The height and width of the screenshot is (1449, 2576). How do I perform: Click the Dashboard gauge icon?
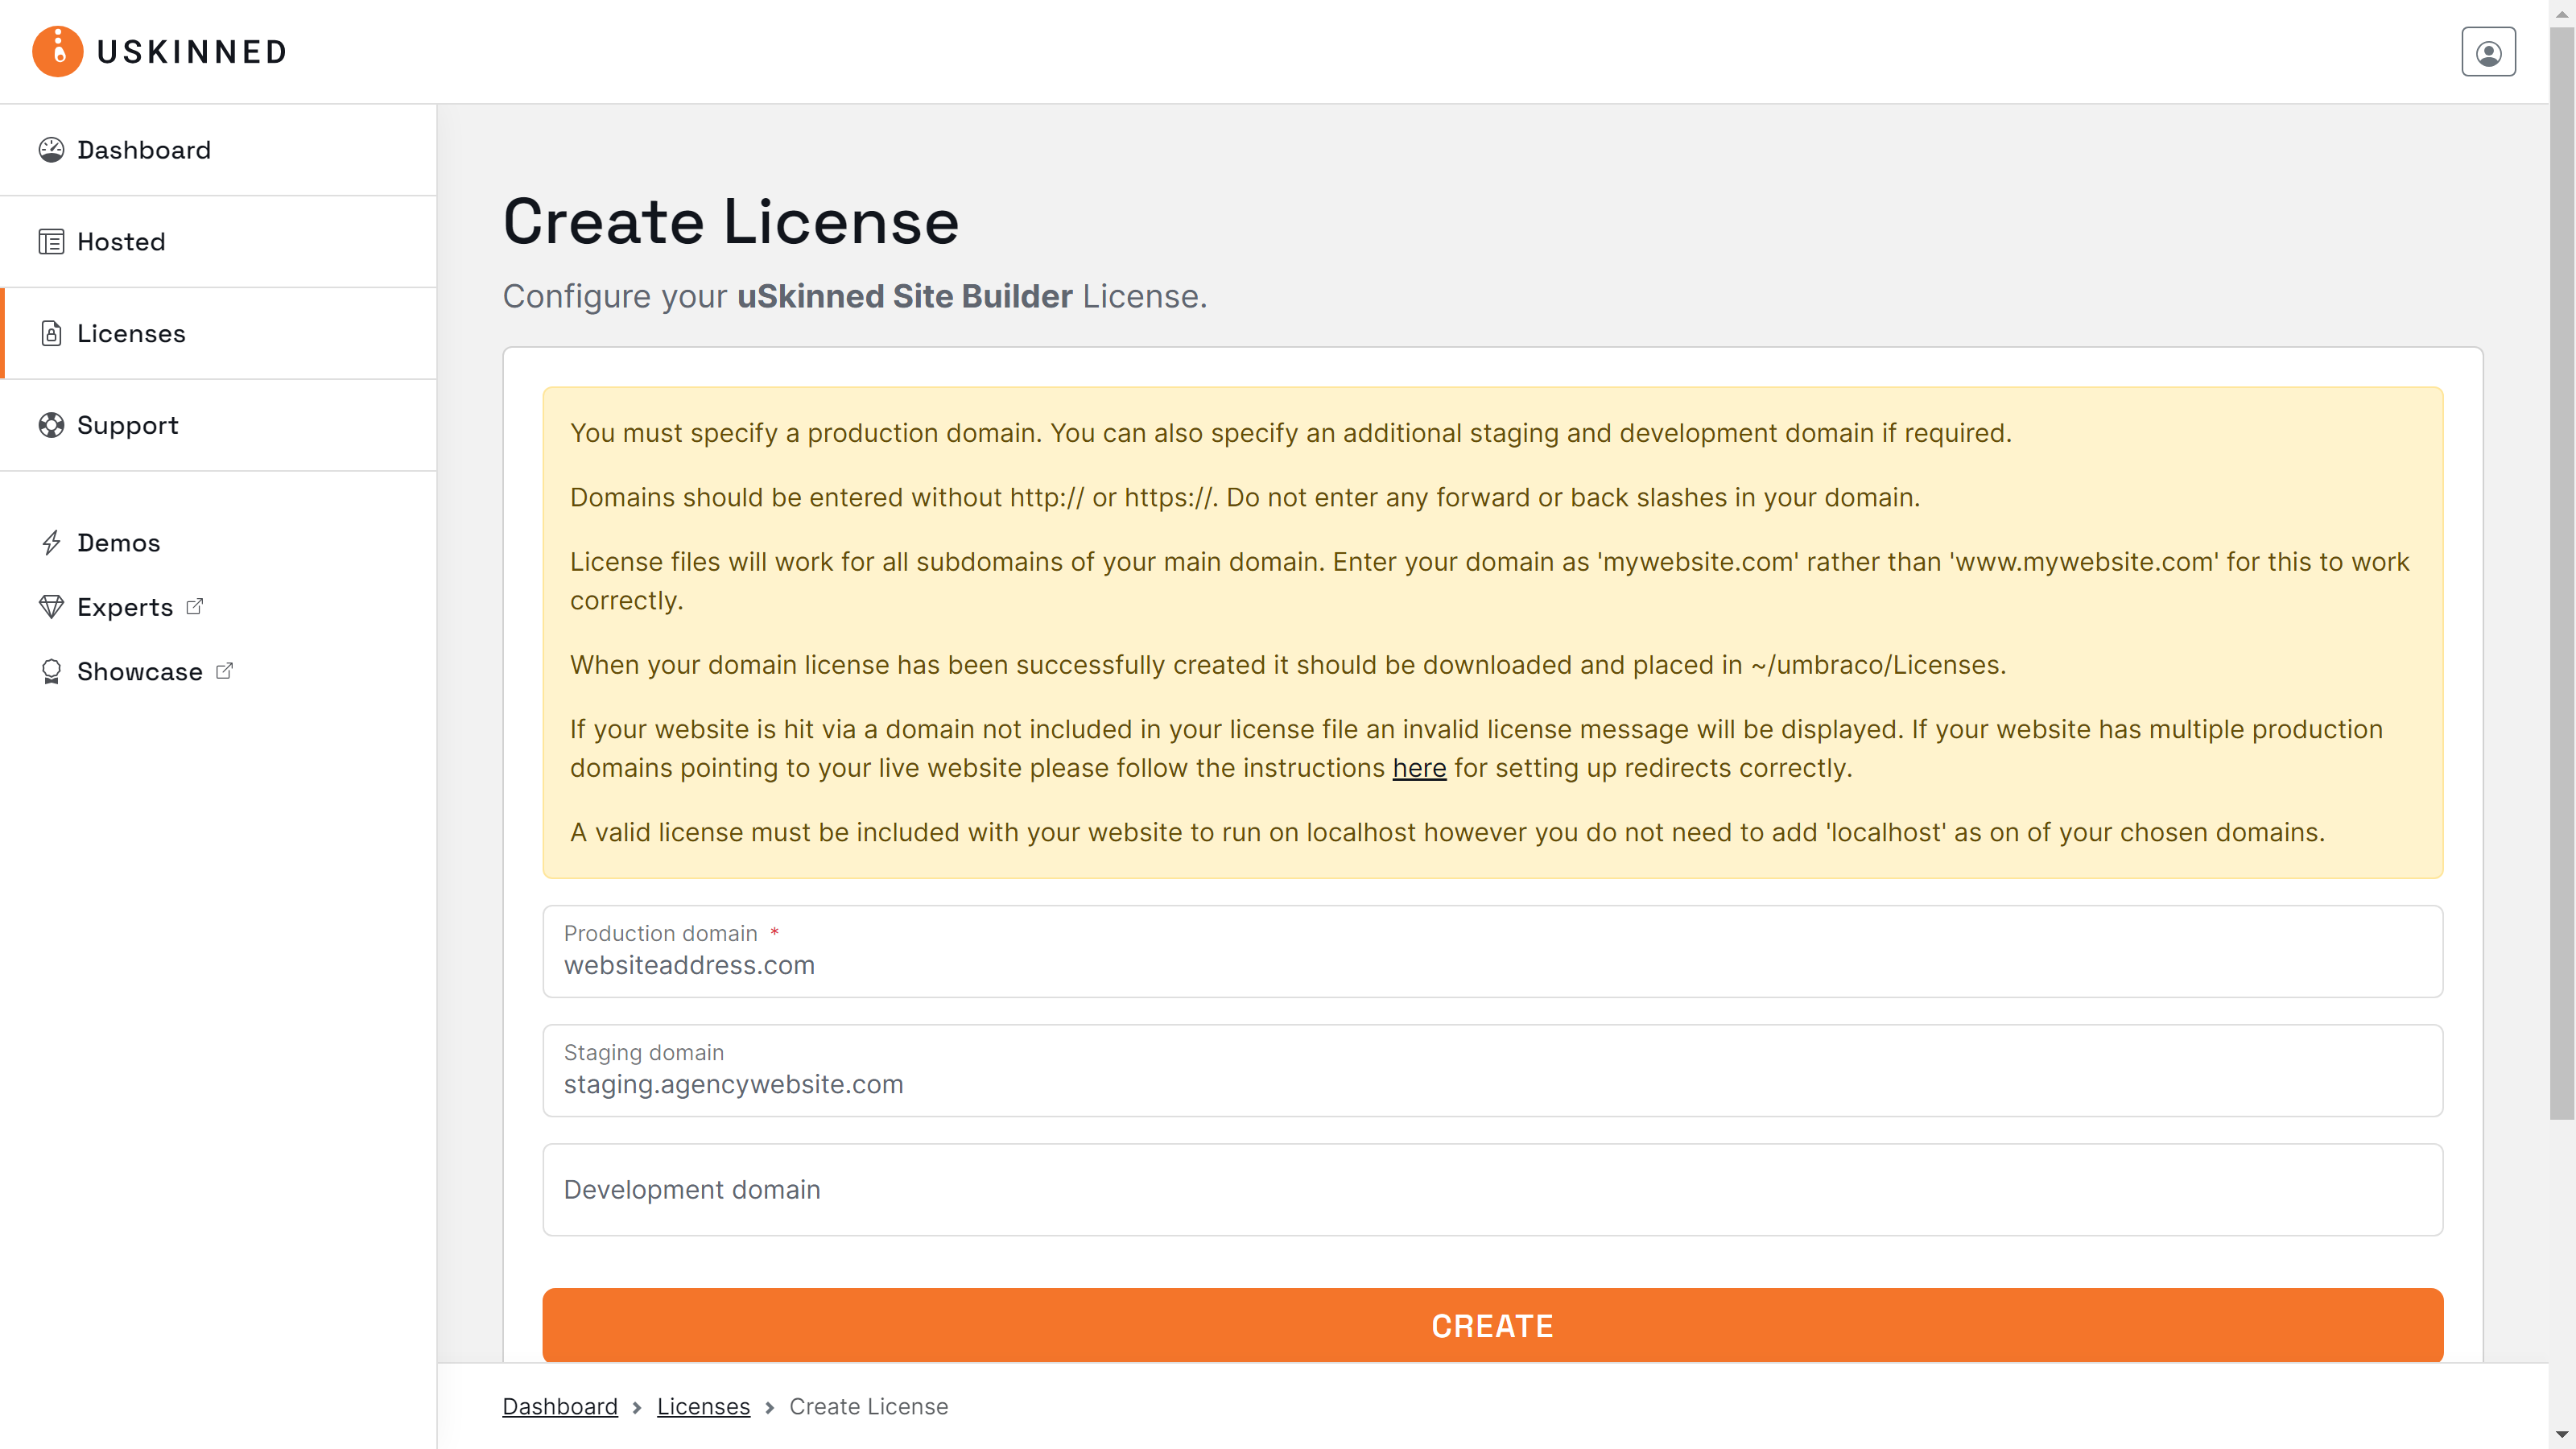tap(51, 150)
